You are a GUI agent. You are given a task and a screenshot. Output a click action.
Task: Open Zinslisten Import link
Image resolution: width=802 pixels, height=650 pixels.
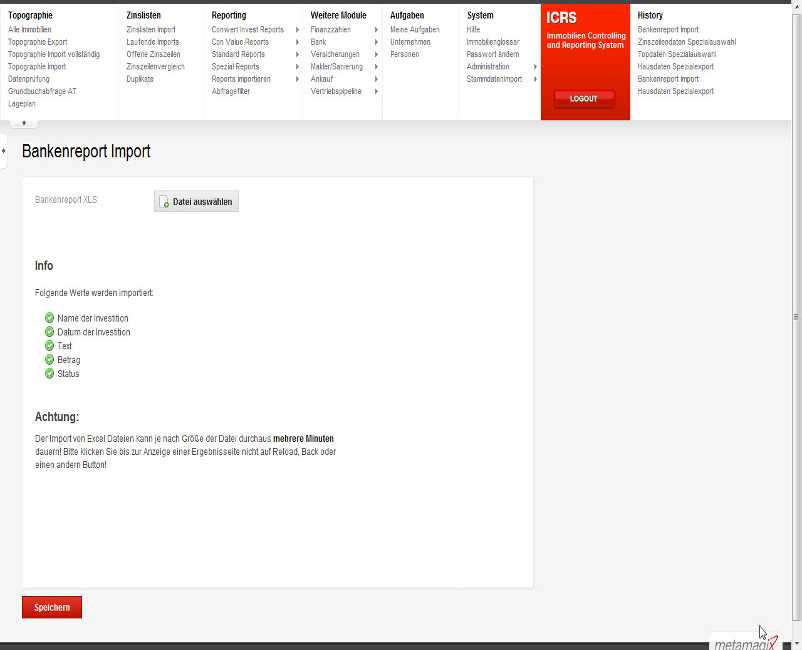coord(151,30)
